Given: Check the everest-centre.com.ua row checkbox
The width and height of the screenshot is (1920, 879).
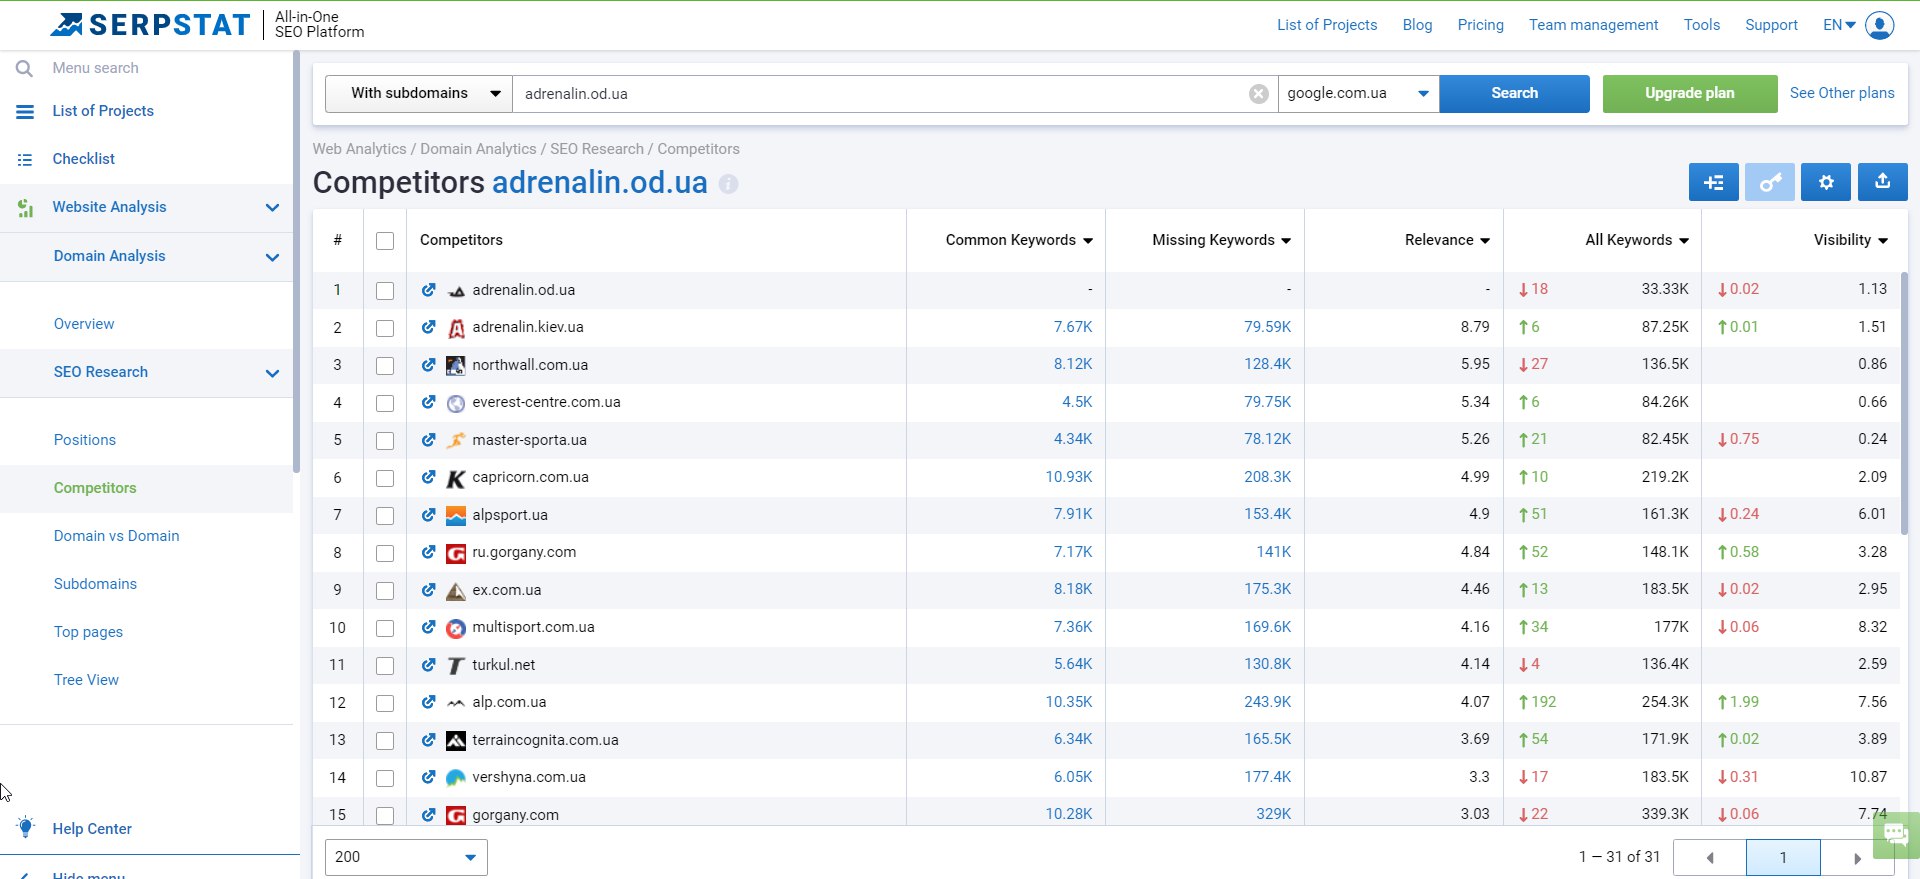Looking at the screenshot, I should [x=385, y=403].
